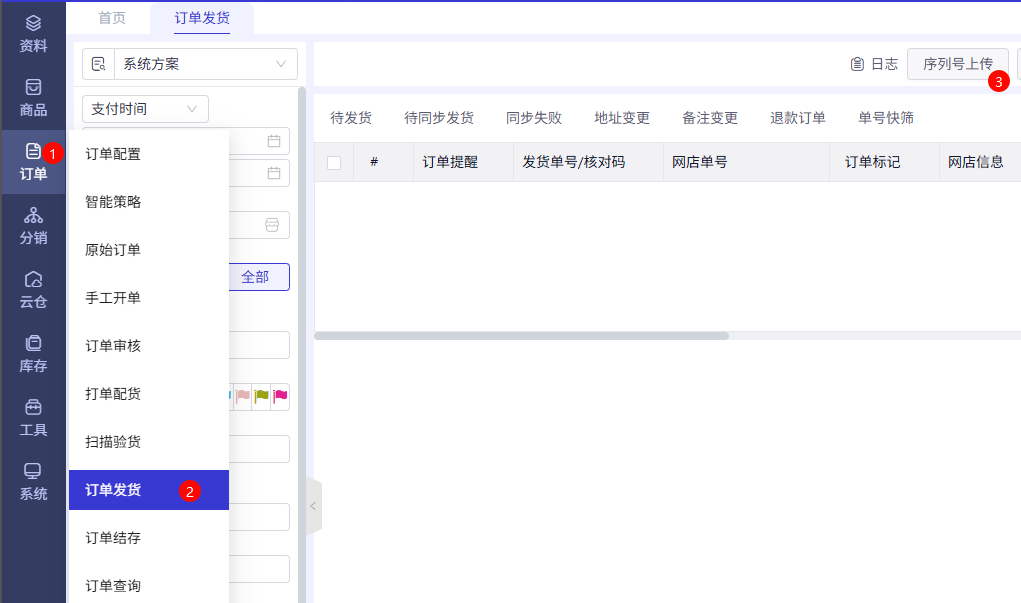Switch to the 首页 tab
1021x603 pixels.
pos(112,18)
